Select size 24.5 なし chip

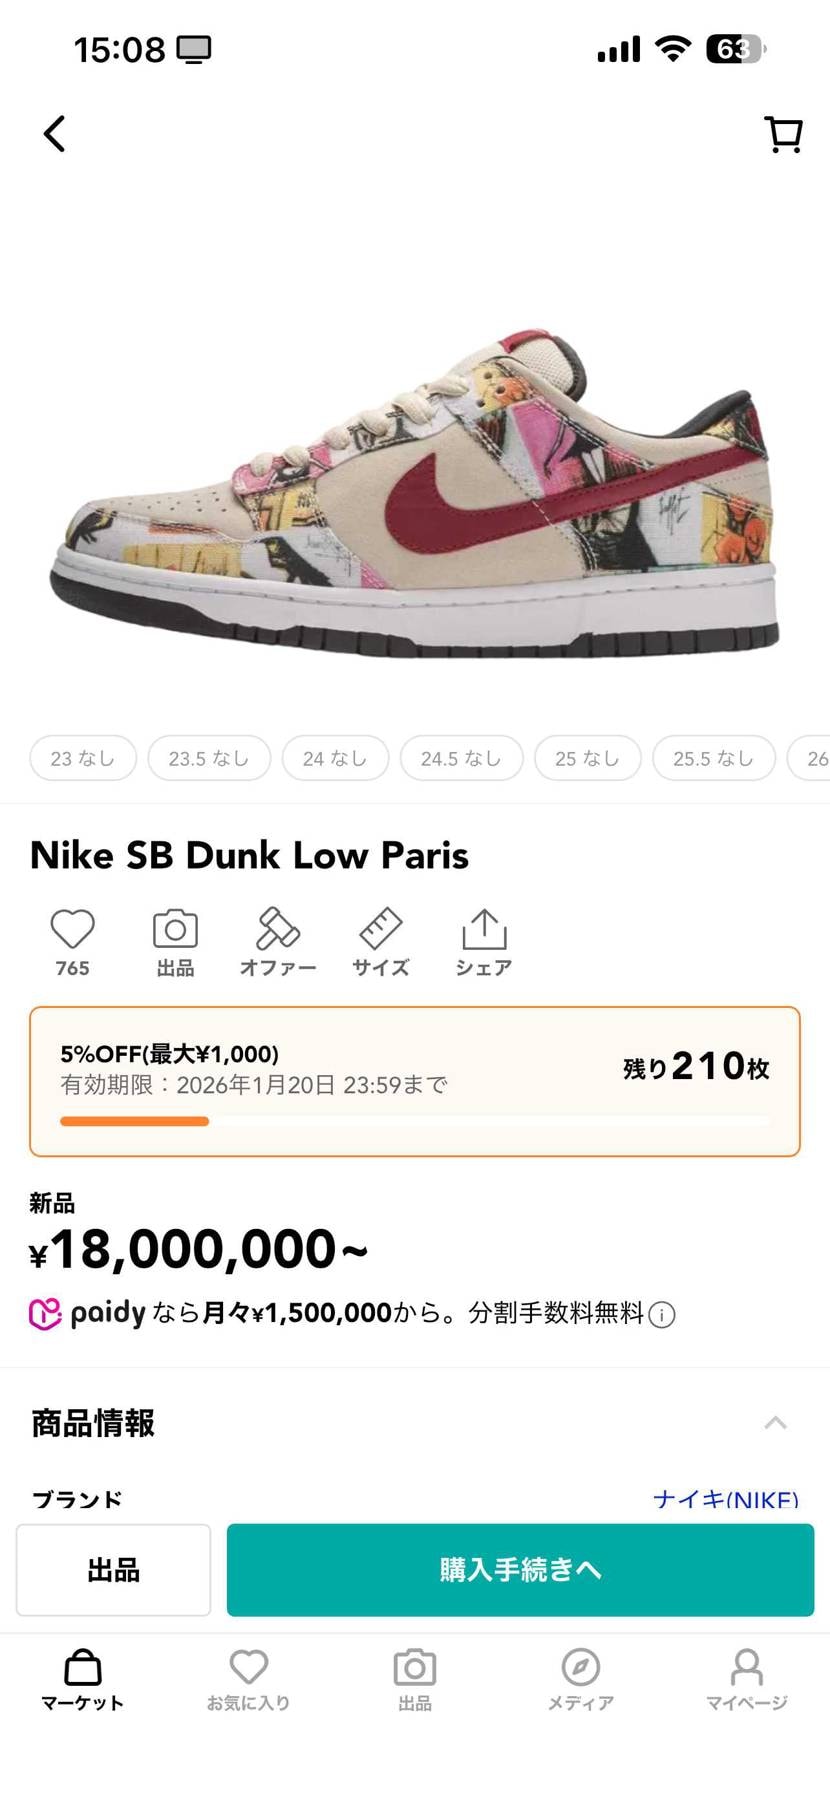click(461, 758)
